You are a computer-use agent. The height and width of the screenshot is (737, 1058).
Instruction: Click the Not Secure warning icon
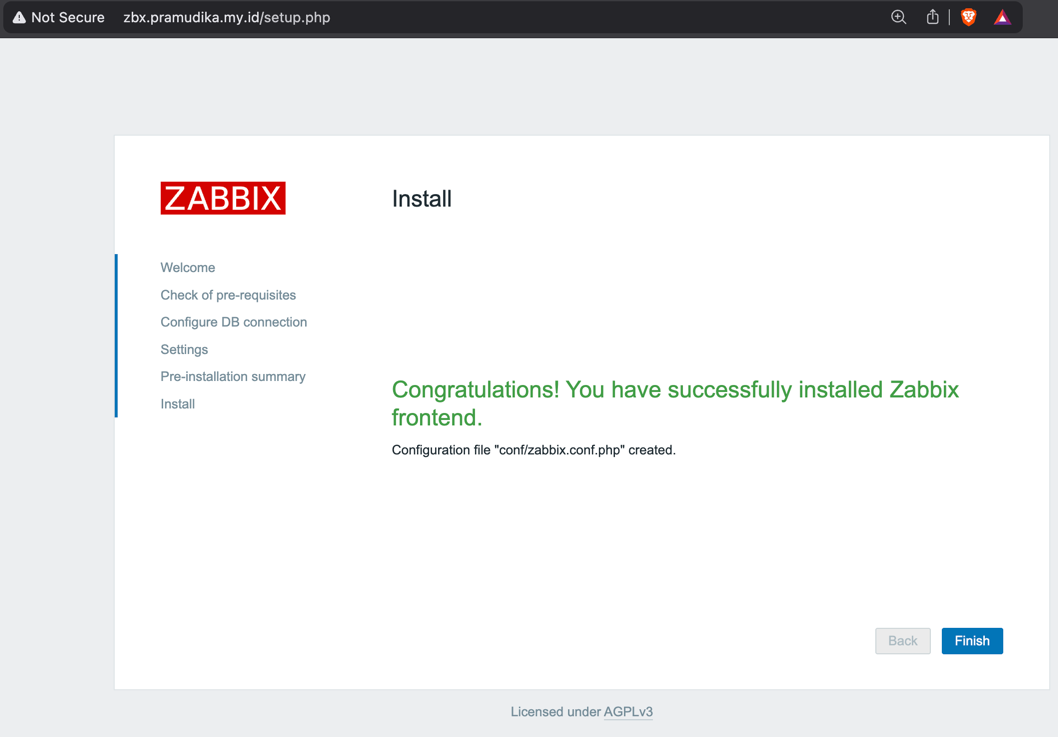[19, 18]
